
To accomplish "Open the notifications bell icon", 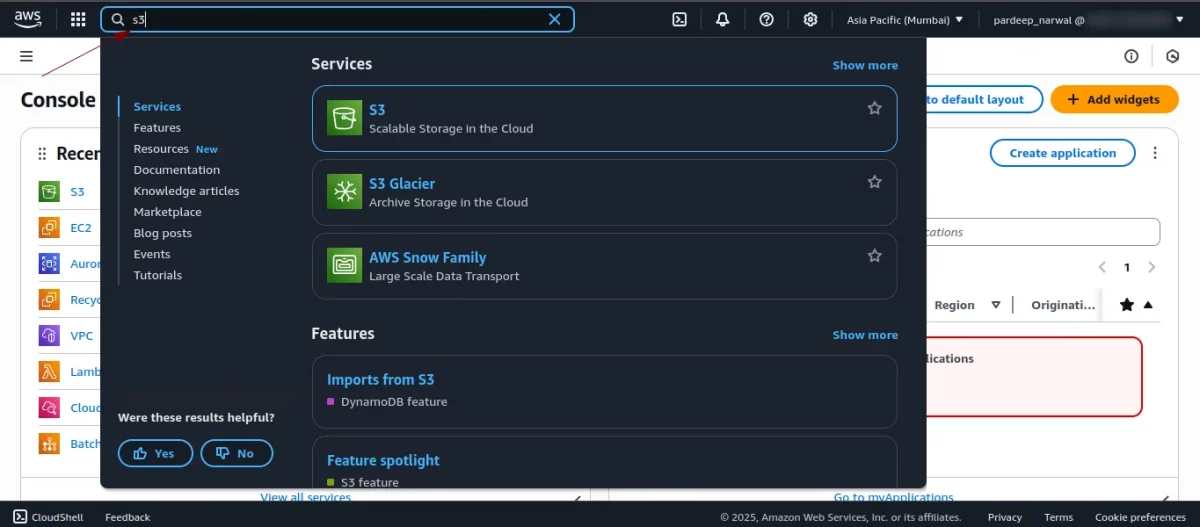I will [722, 19].
